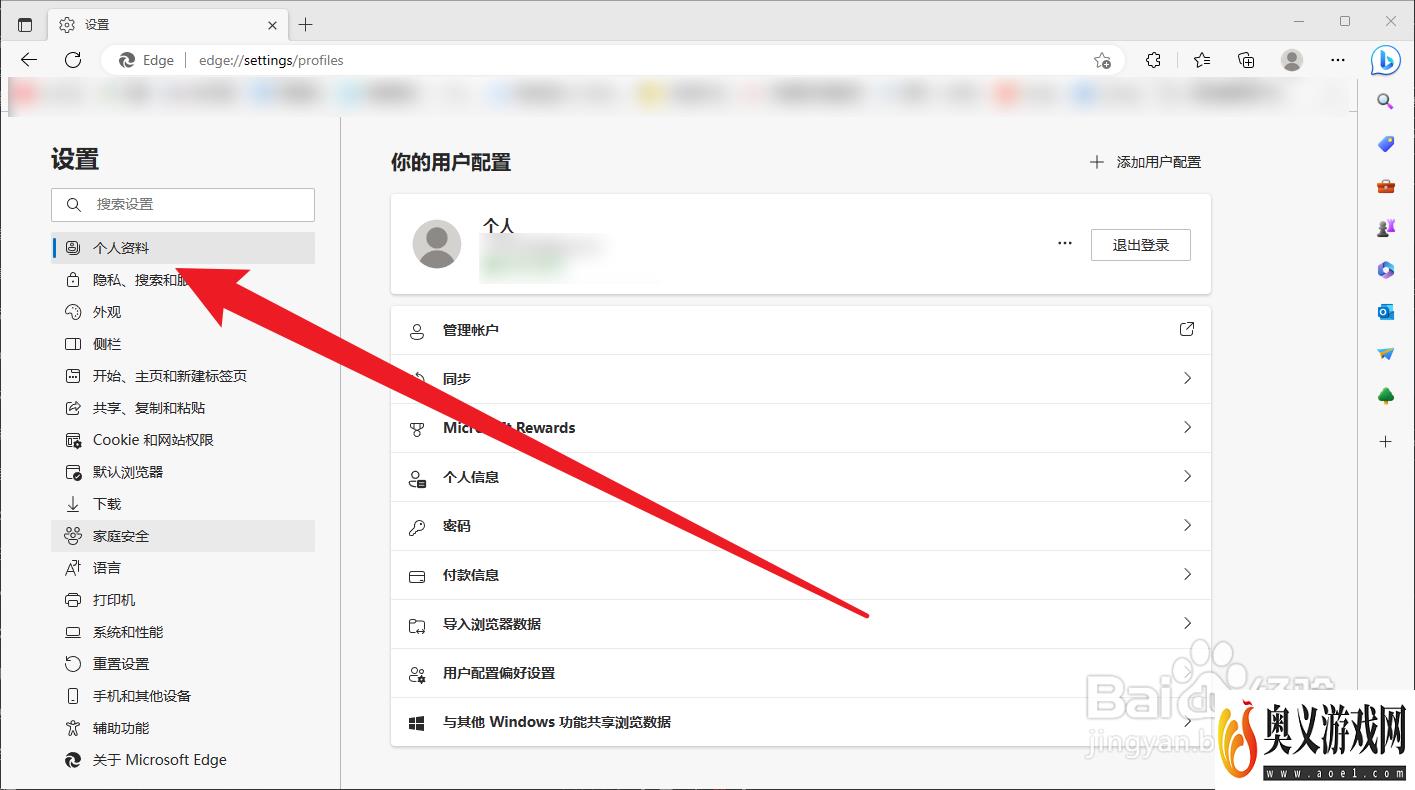Open Cookie 和网站权限 settings

coord(183,440)
